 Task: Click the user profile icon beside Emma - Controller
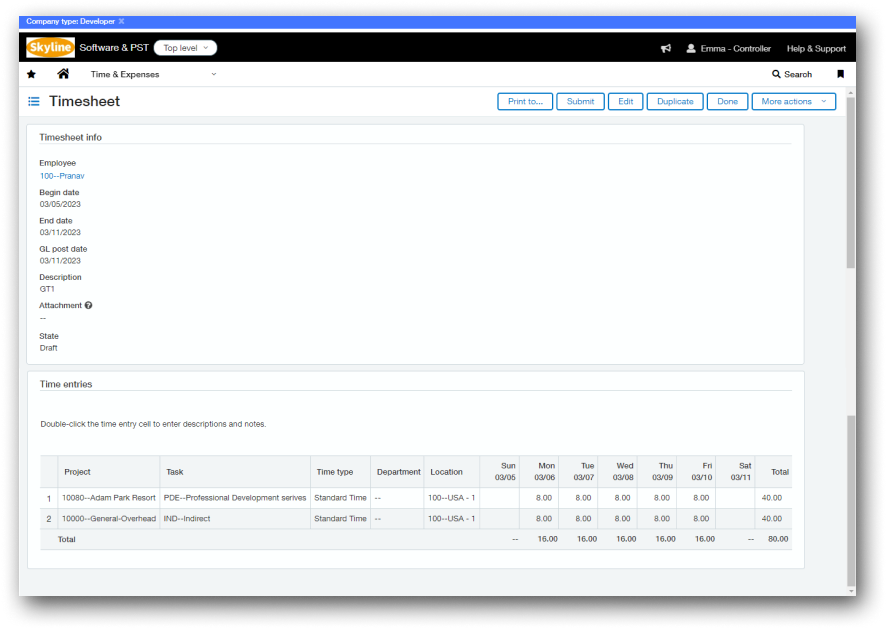[691, 49]
